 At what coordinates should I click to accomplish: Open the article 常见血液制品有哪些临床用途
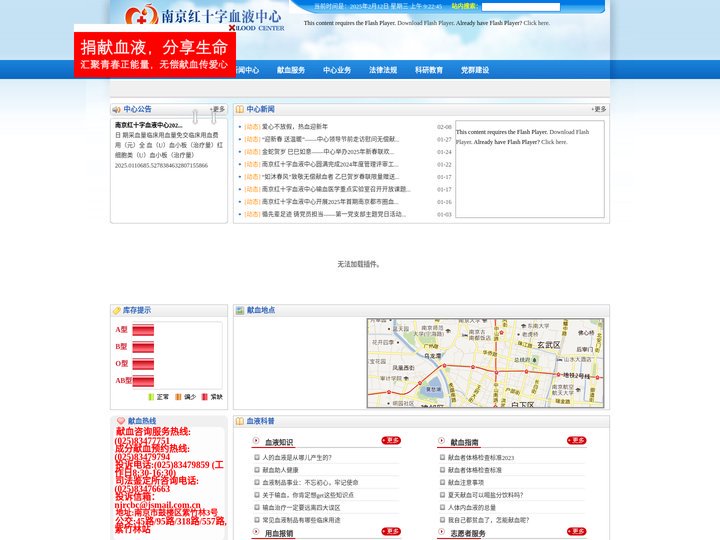click(x=301, y=520)
